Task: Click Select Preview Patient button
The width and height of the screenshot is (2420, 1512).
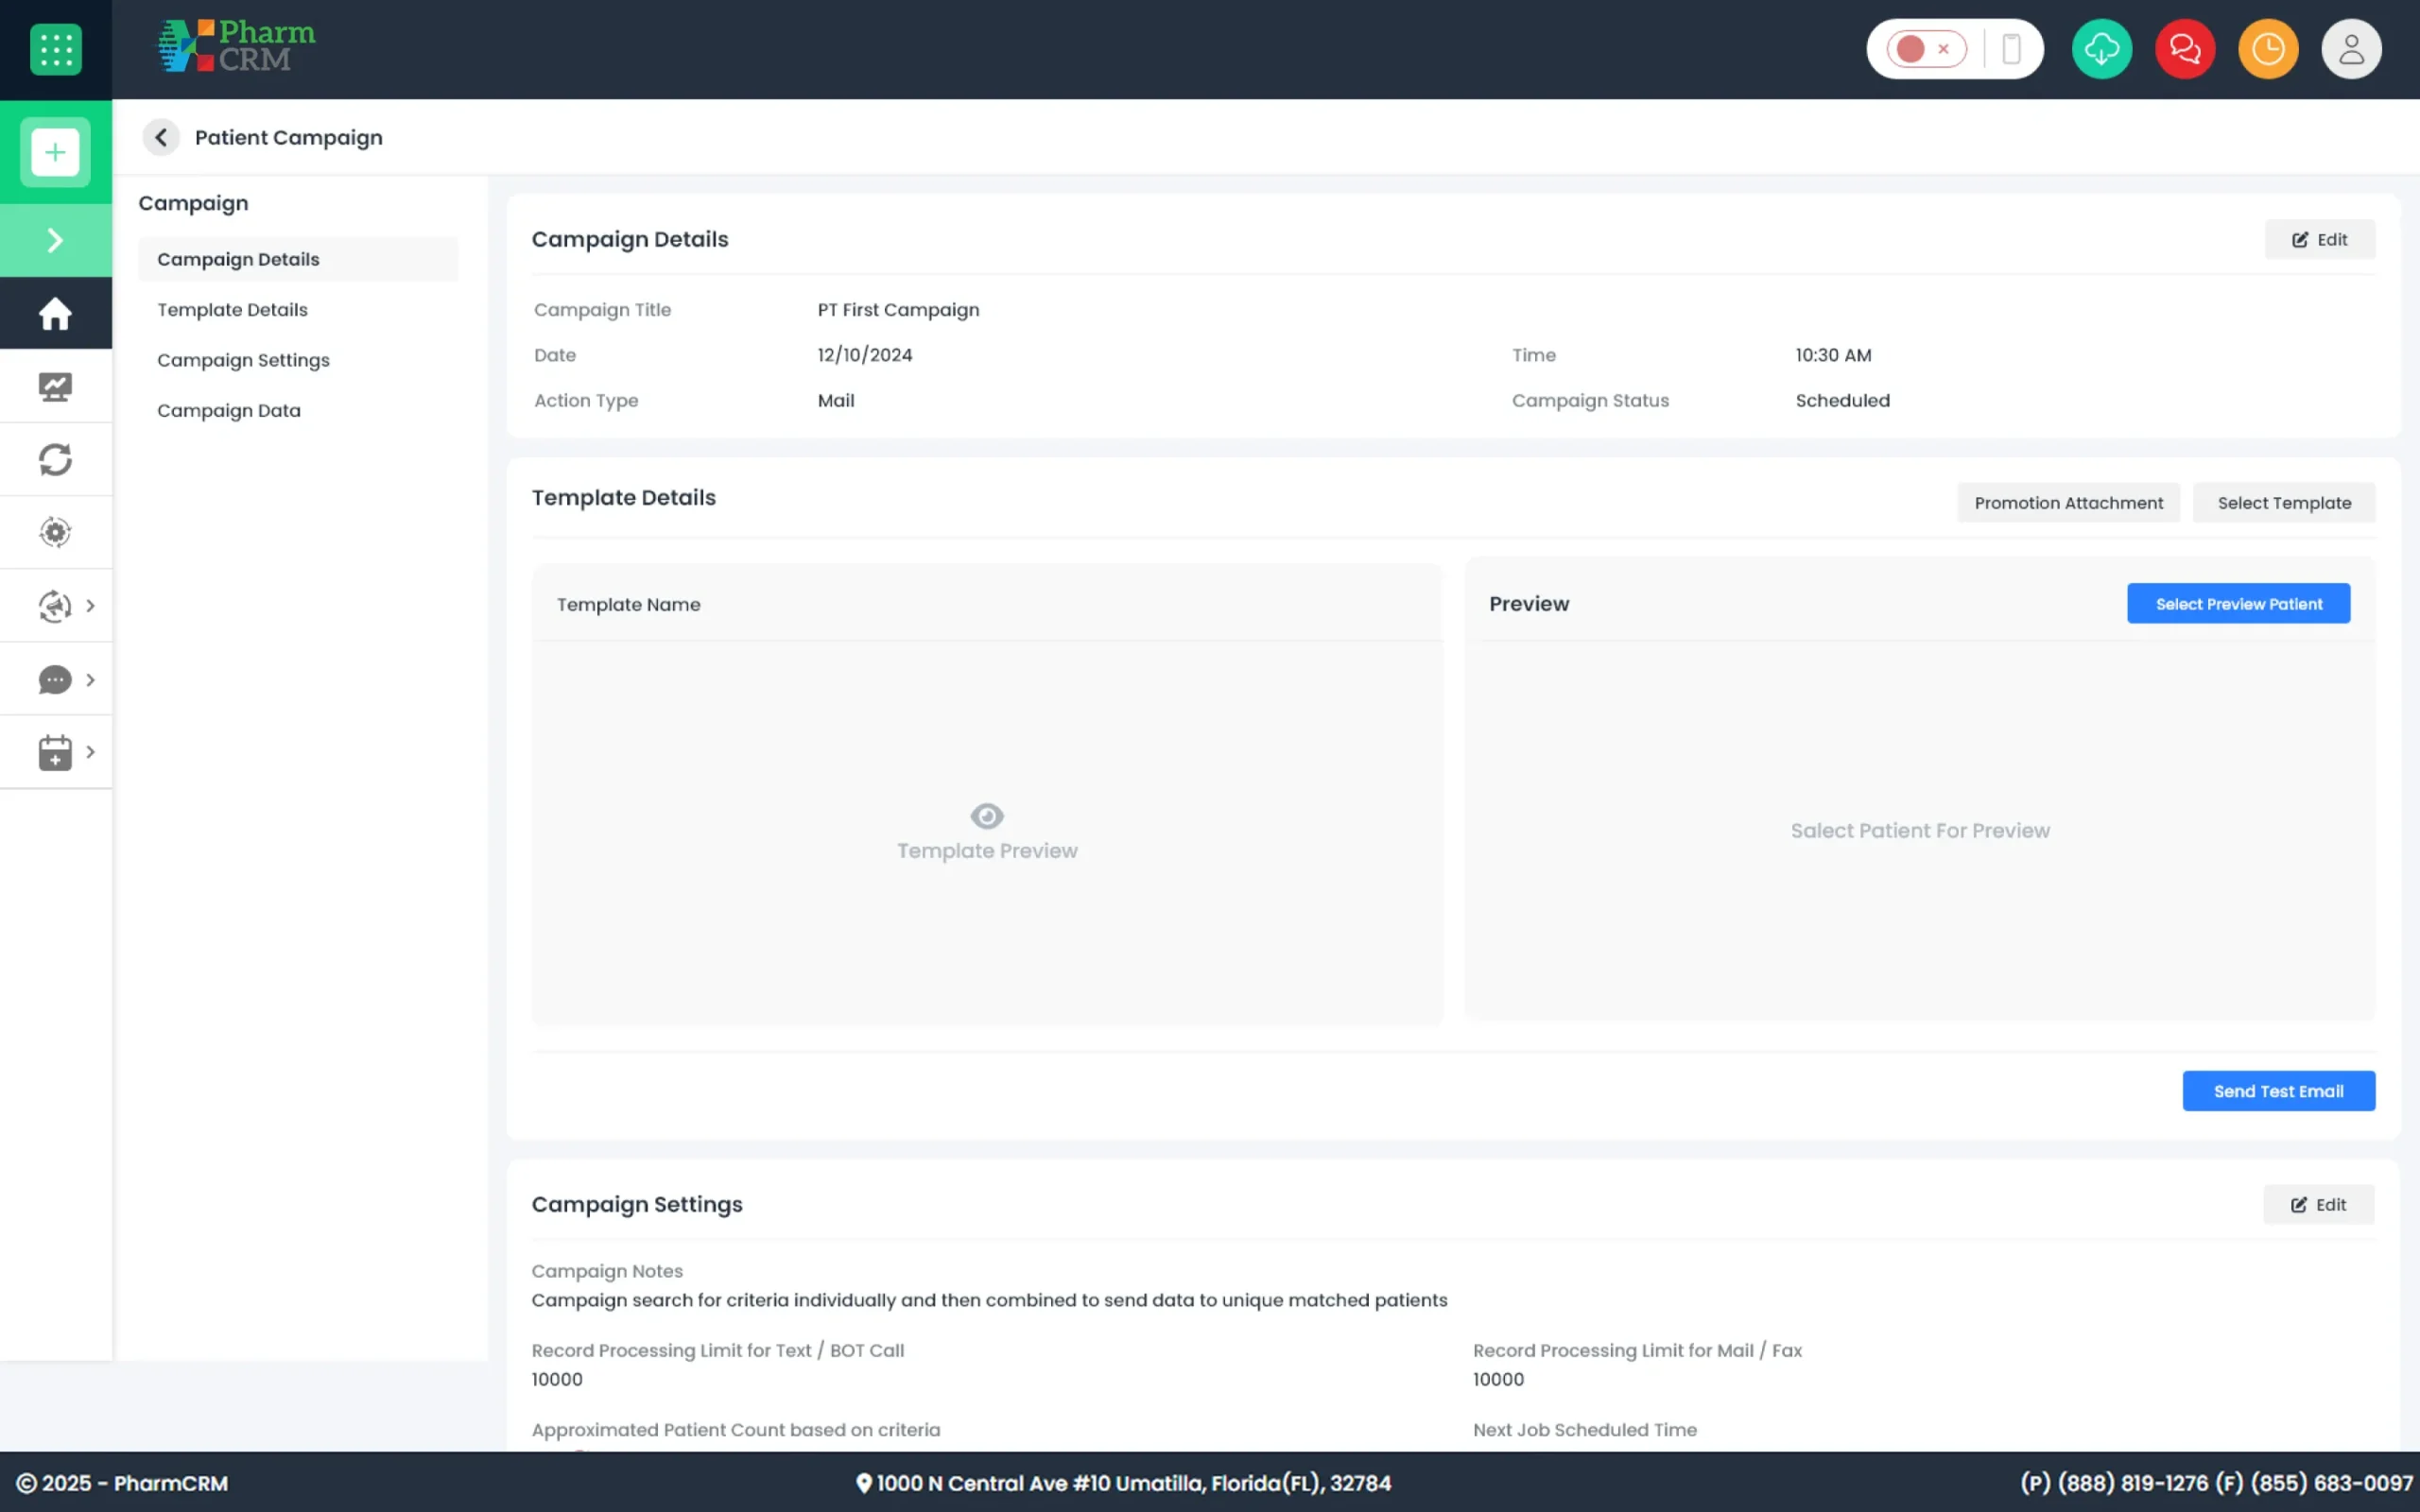Action: 2238,604
